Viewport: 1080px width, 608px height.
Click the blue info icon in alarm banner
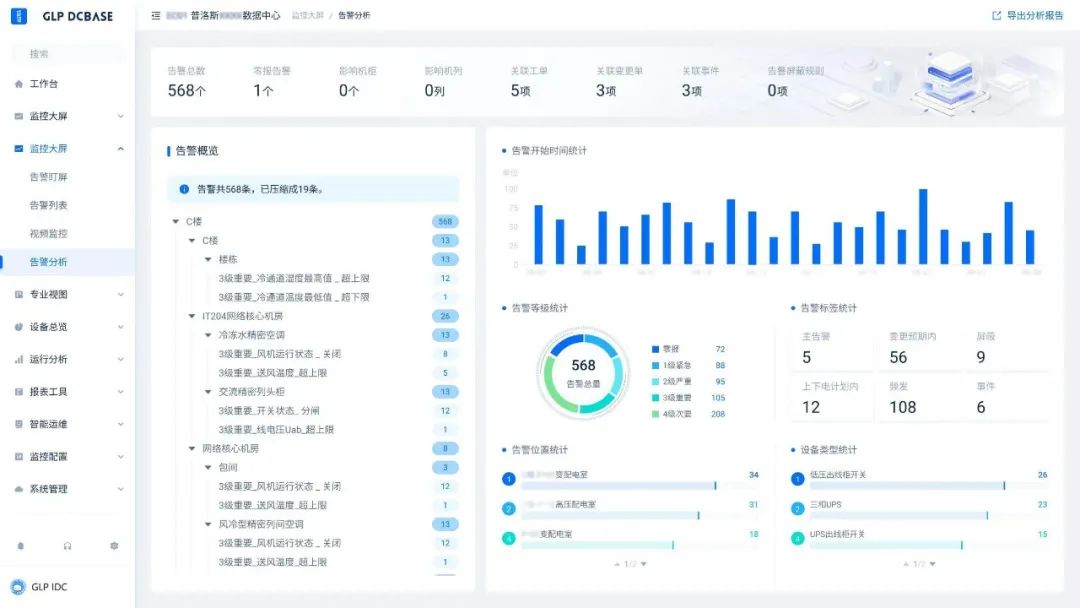184,189
